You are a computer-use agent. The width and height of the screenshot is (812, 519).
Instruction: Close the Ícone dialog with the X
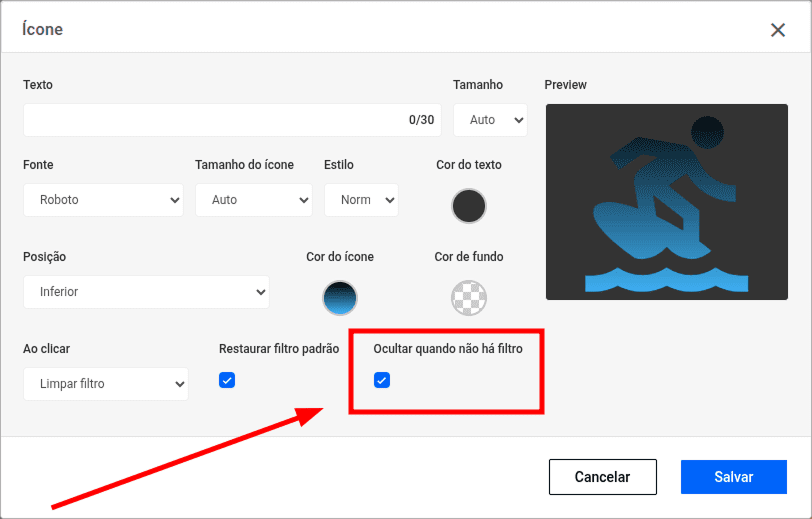(778, 30)
